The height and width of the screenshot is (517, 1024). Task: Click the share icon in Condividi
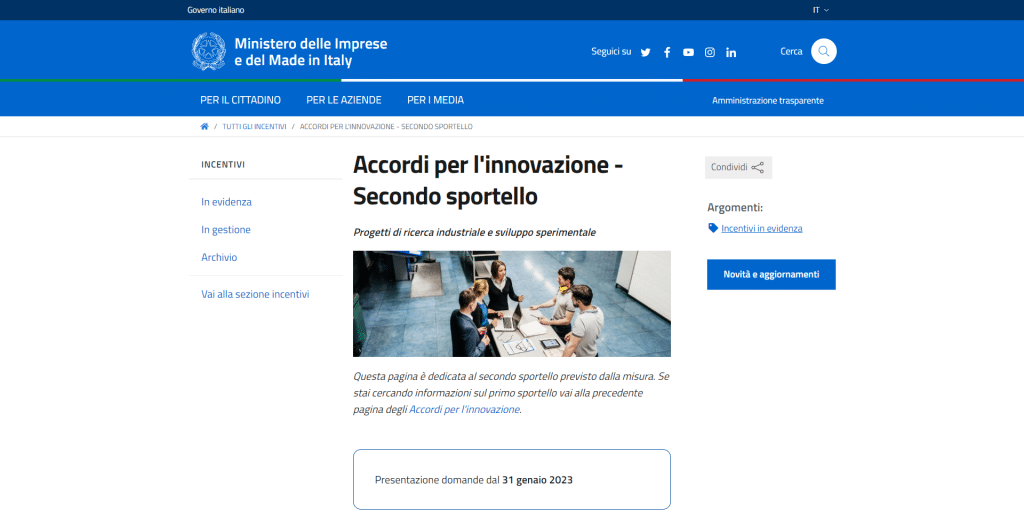(x=758, y=168)
